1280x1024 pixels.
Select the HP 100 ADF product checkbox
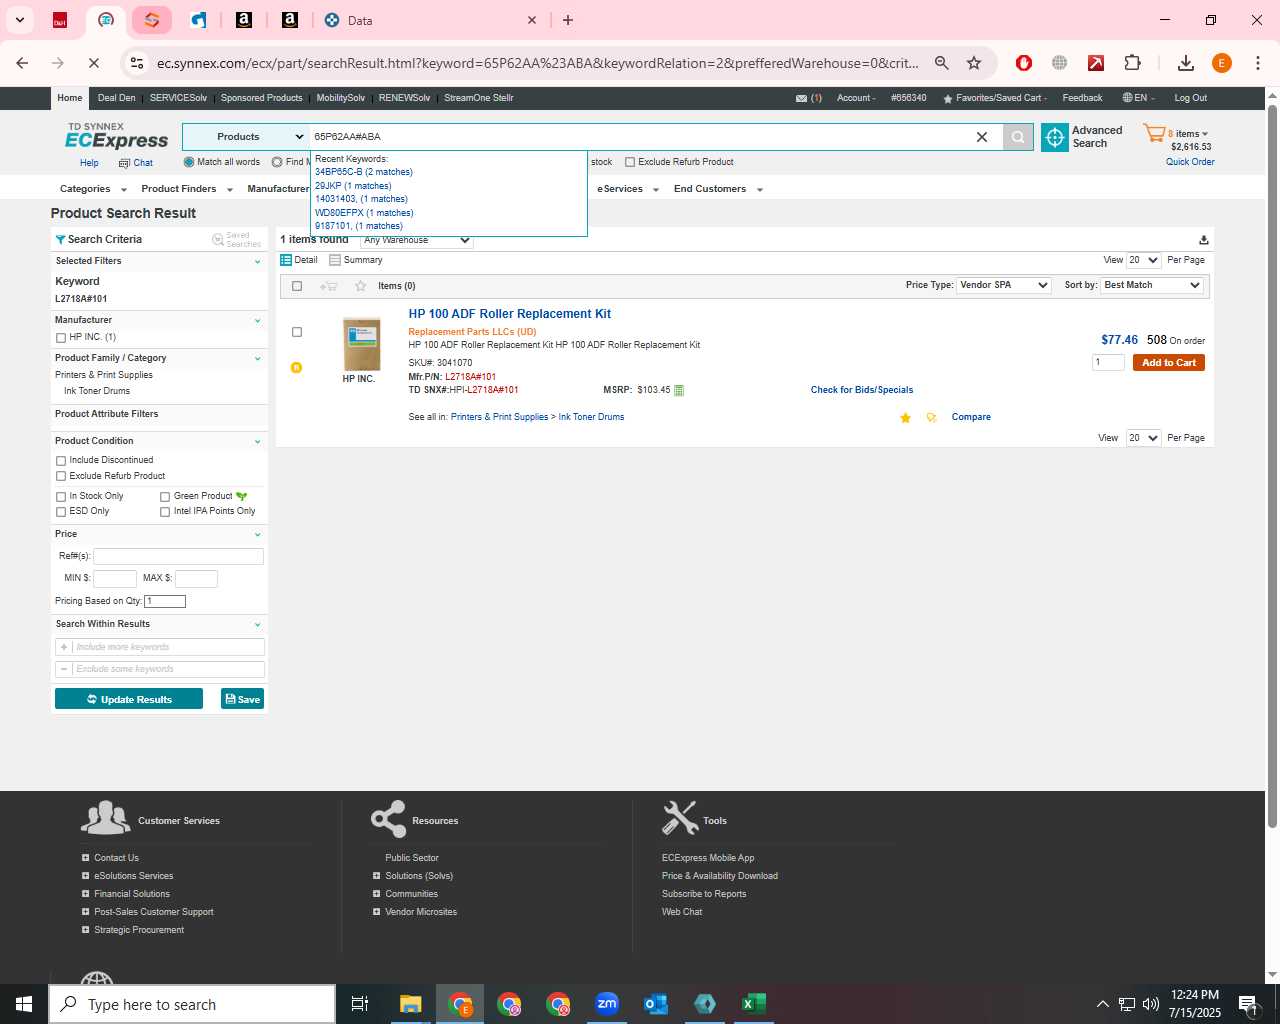click(297, 332)
